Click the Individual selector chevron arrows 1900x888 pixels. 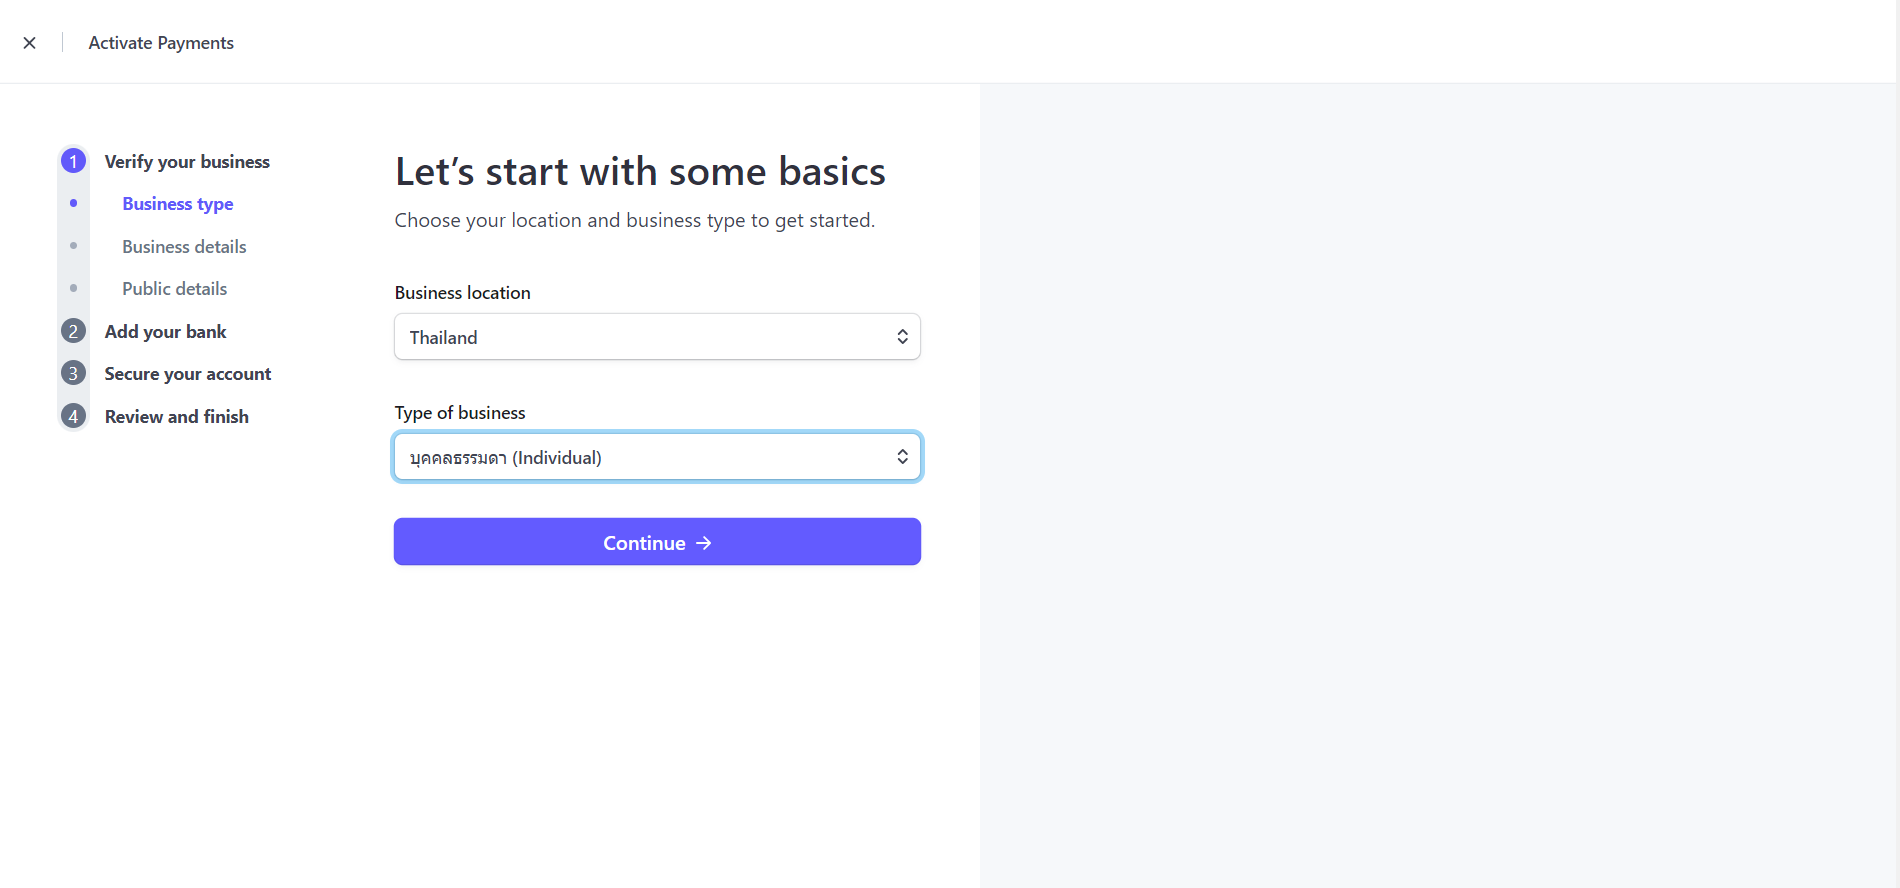tap(902, 457)
